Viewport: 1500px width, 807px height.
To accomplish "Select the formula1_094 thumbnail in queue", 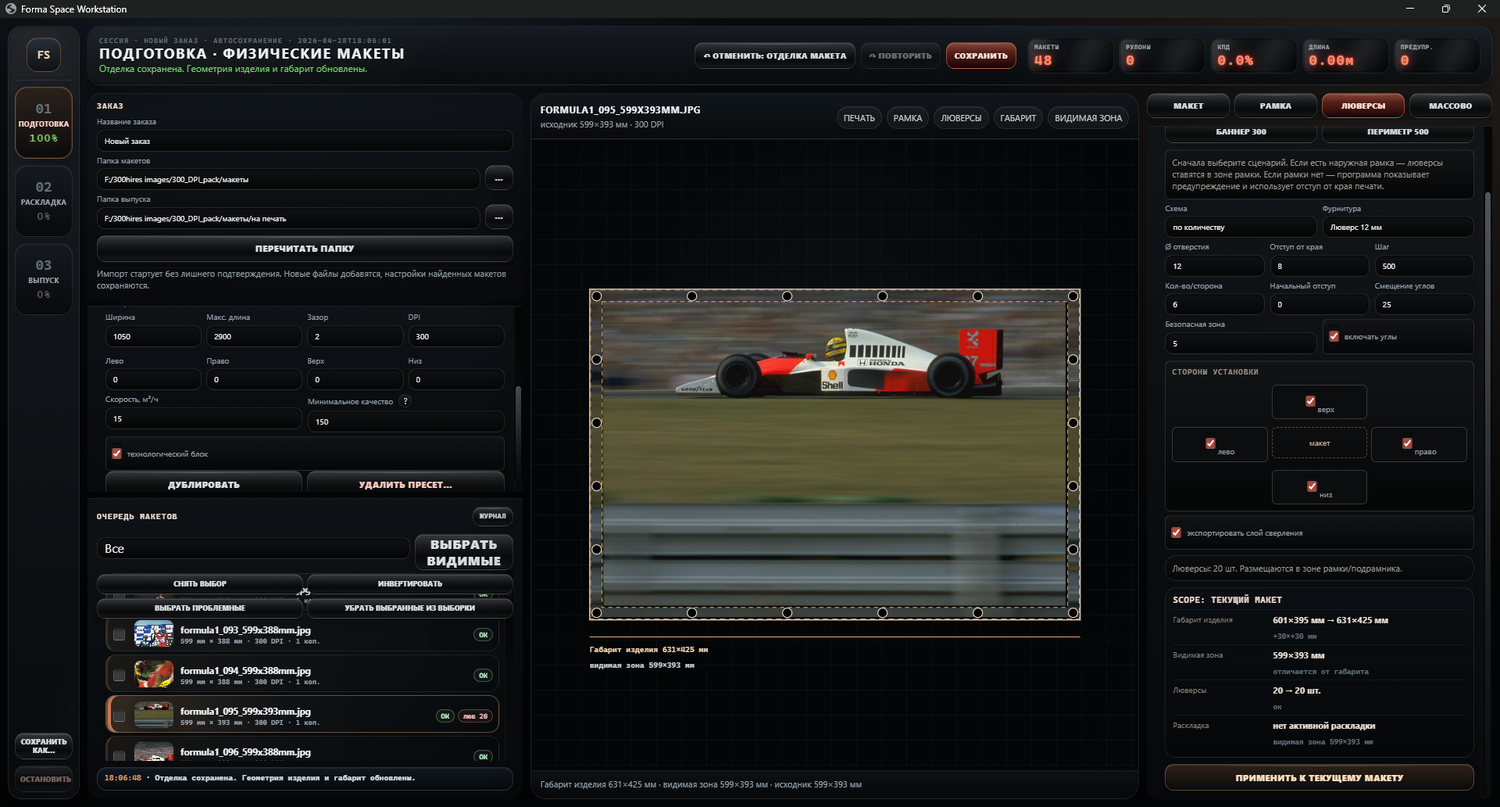I will (154, 674).
